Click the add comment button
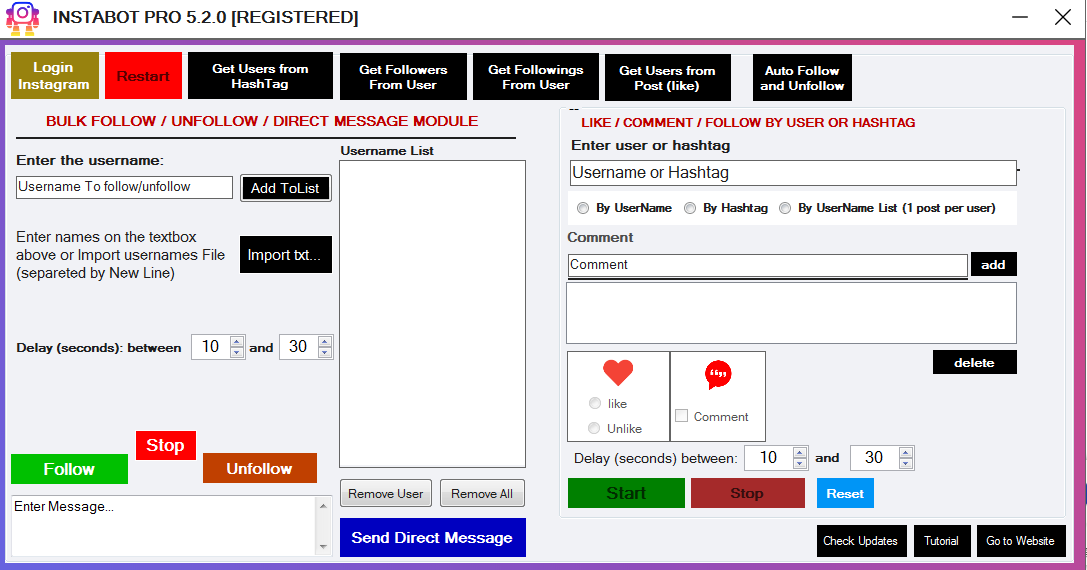This screenshot has height=570, width=1087. [x=993, y=264]
